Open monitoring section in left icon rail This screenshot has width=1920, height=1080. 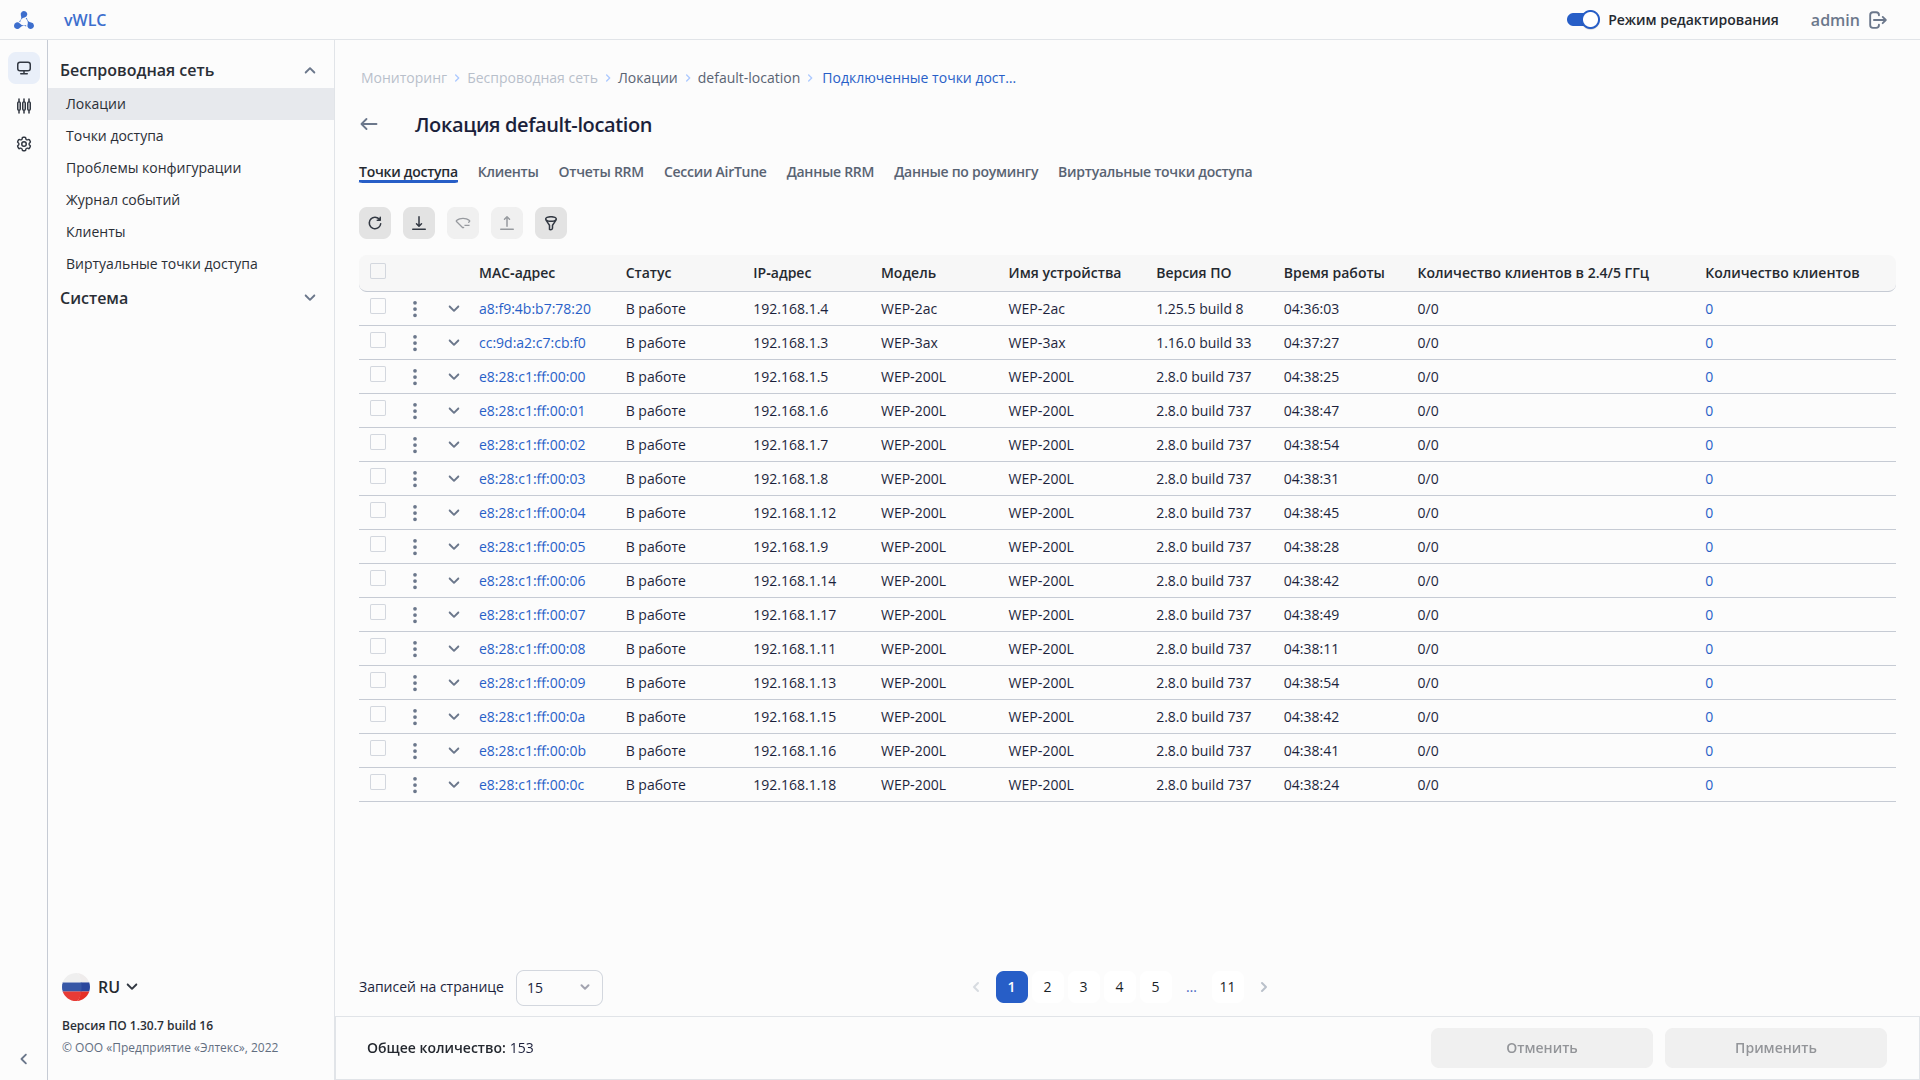point(24,68)
